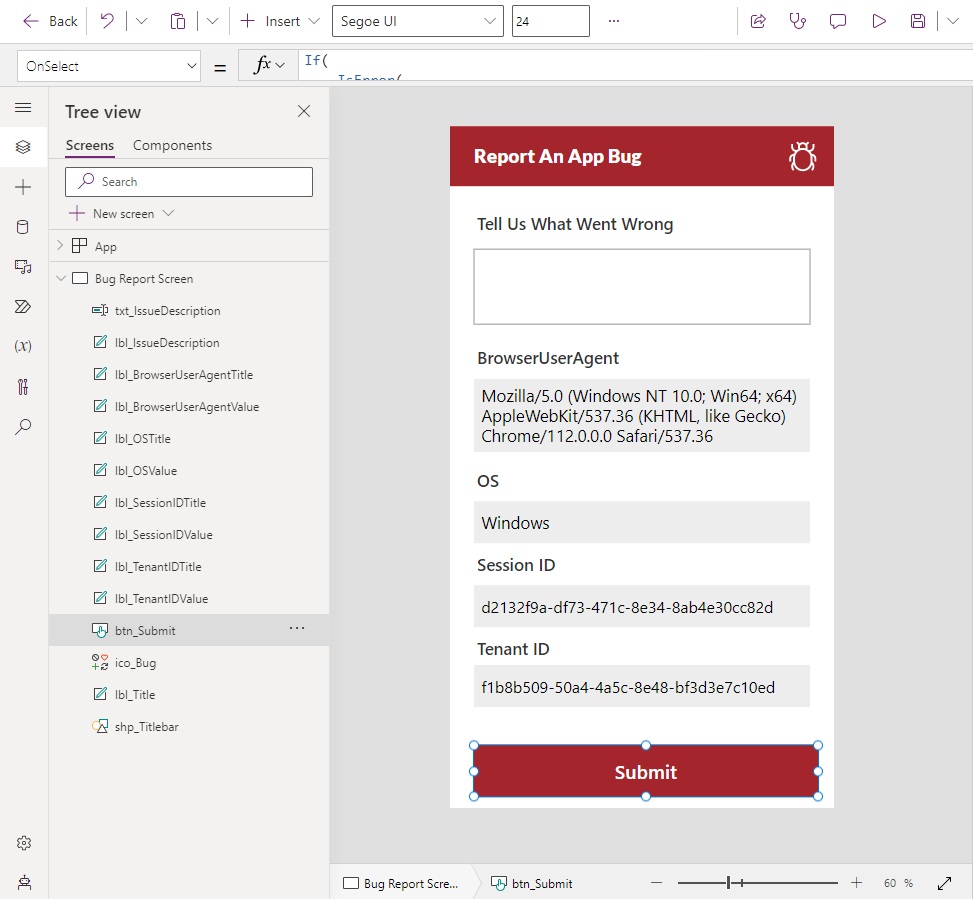Click the New screen button
973x899 pixels.
click(x=122, y=213)
